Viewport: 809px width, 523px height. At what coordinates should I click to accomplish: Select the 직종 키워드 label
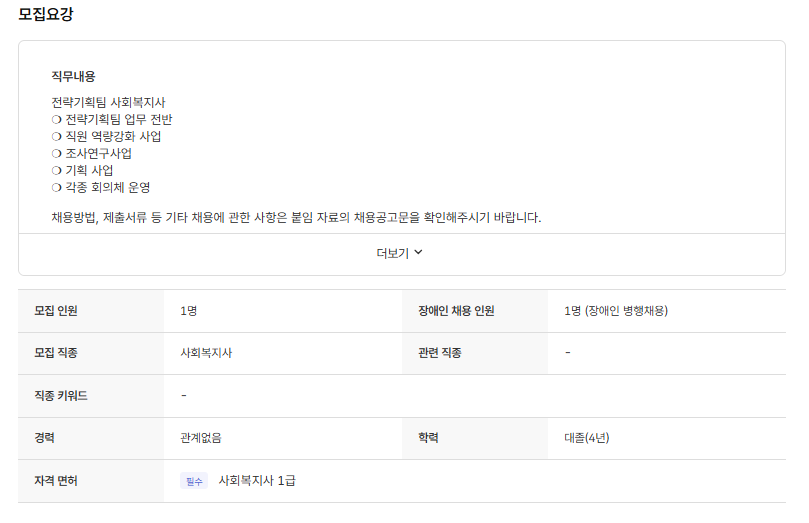[x=61, y=396]
